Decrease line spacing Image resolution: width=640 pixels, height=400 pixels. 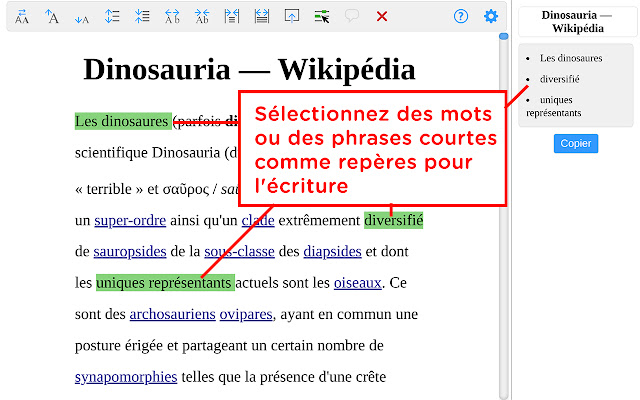click(142, 17)
